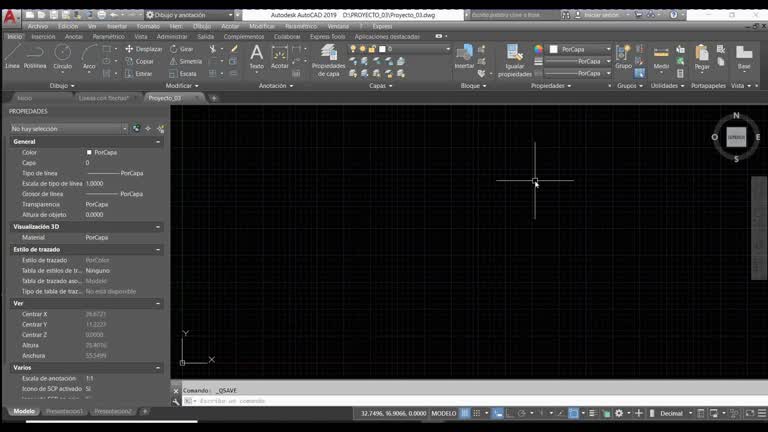The height and width of the screenshot is (432, 768).
Task: Expand the Dibujo panel flyout
Action: tap(62, 86)
